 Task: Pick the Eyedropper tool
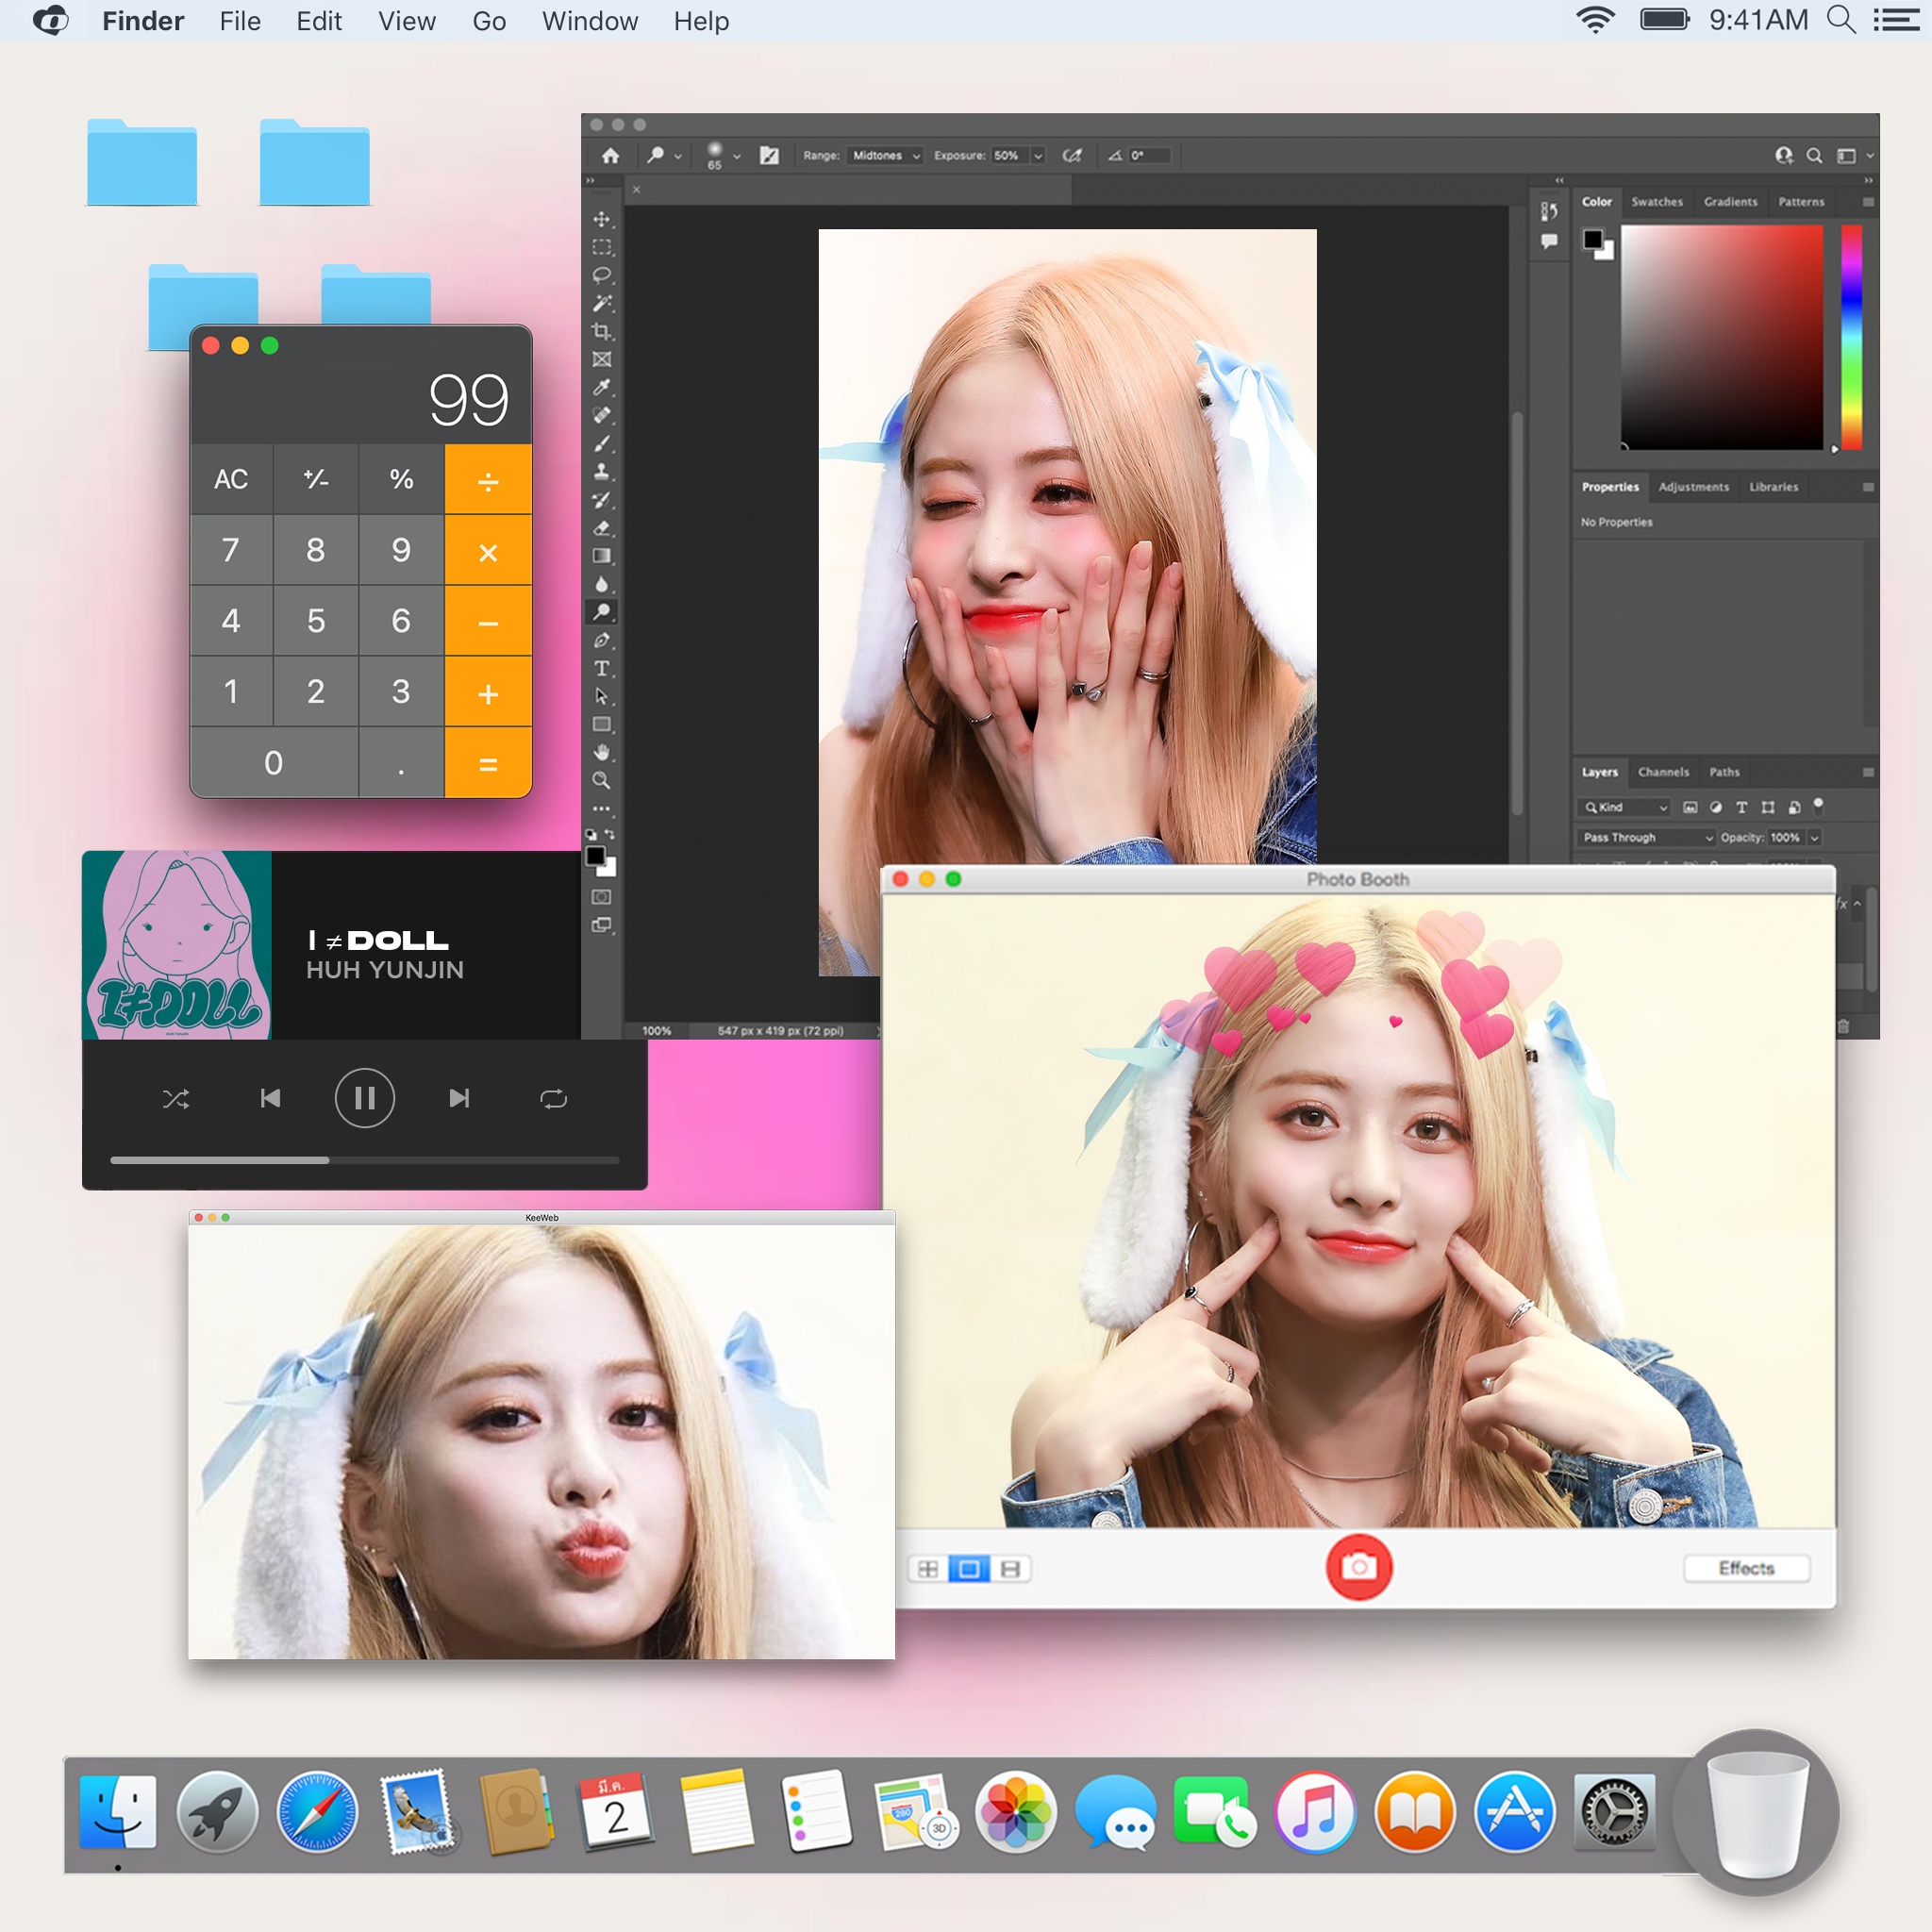(x=601, y=387)
